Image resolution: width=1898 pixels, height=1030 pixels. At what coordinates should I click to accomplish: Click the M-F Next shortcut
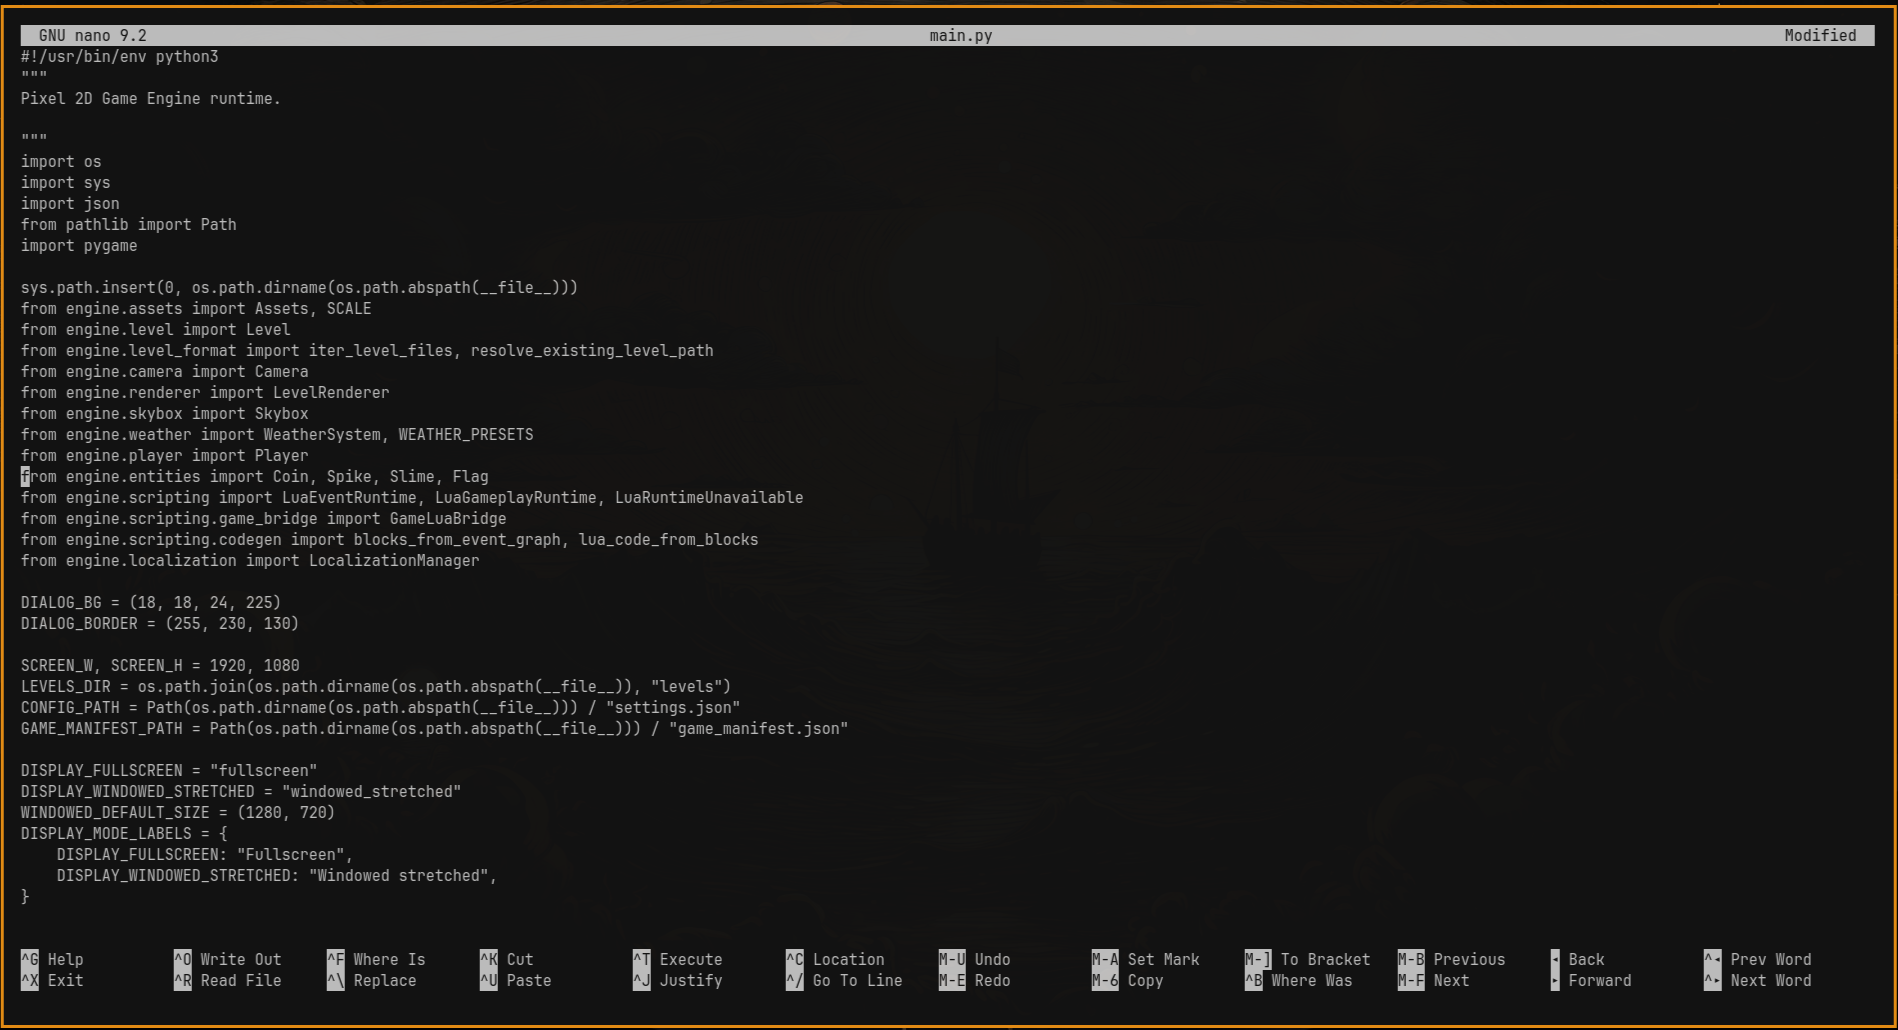pyautogui.click(x=1434, y=980)
